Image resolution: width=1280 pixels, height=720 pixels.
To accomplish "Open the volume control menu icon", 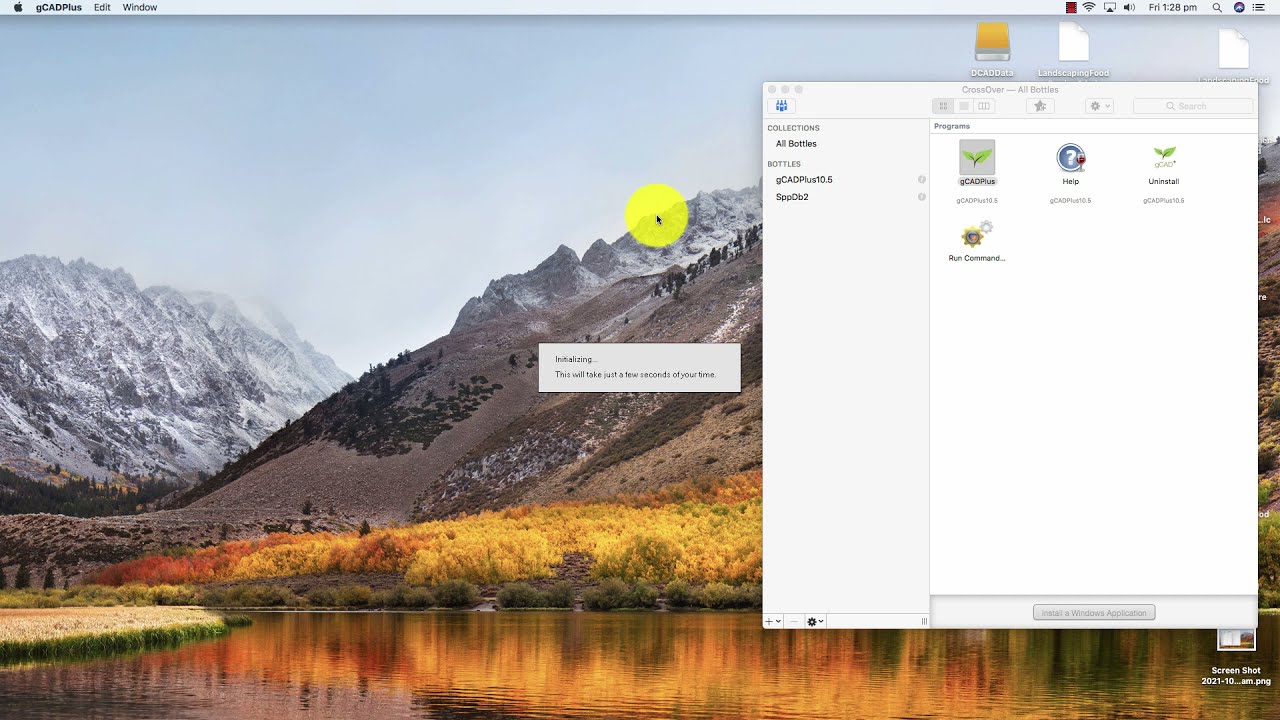I will click(1129, 7).
